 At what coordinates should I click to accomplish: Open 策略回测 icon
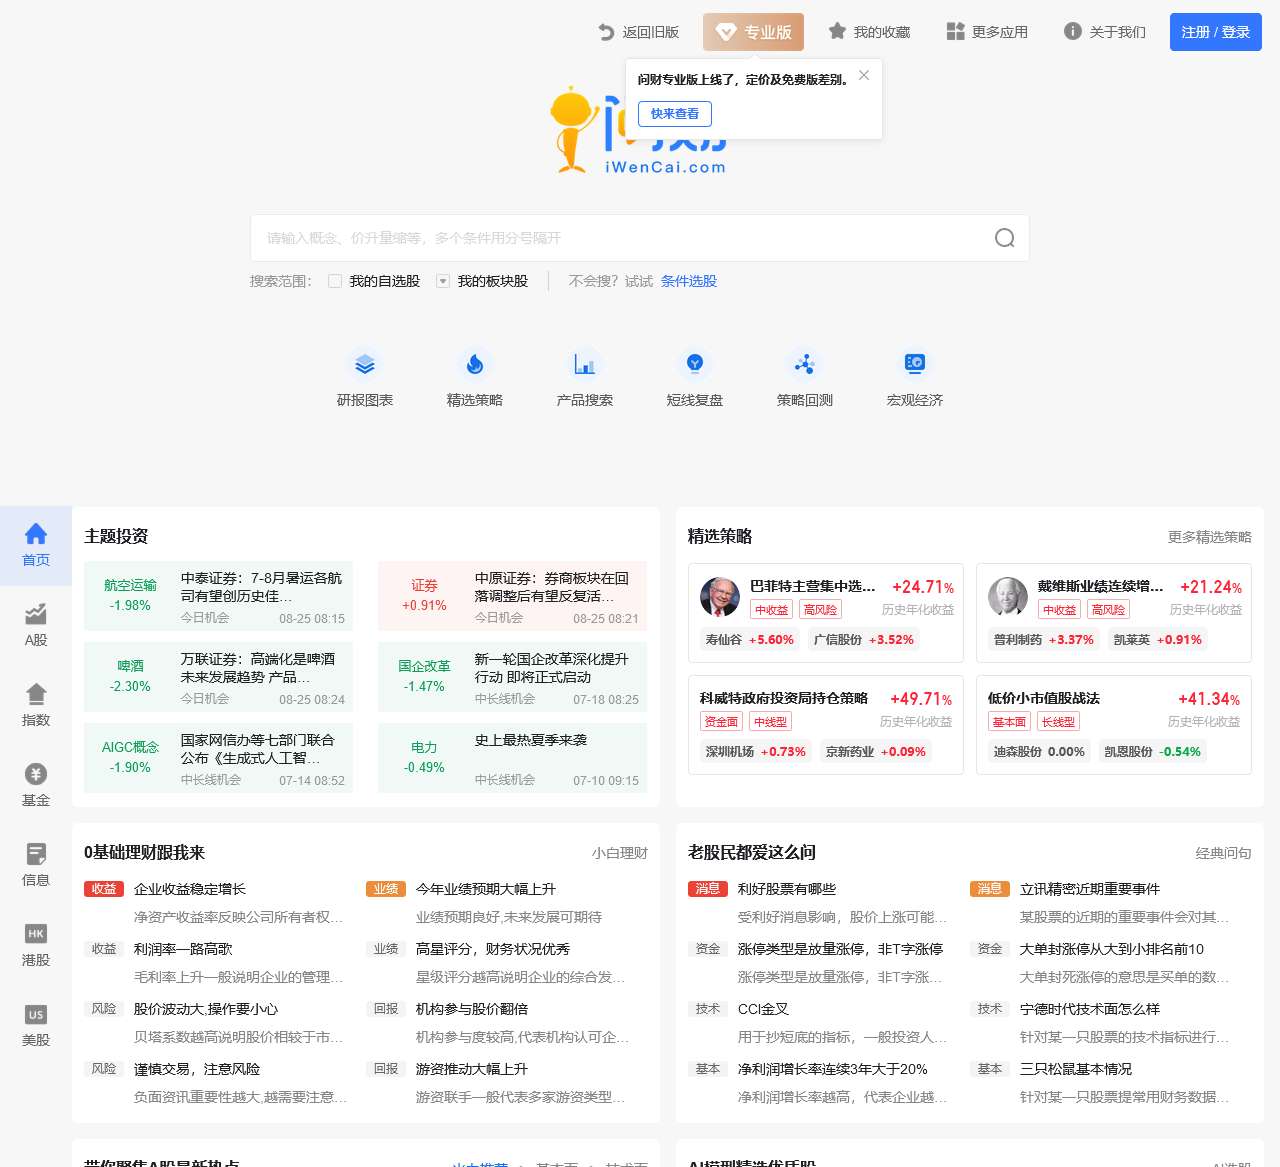coord(805,364)
